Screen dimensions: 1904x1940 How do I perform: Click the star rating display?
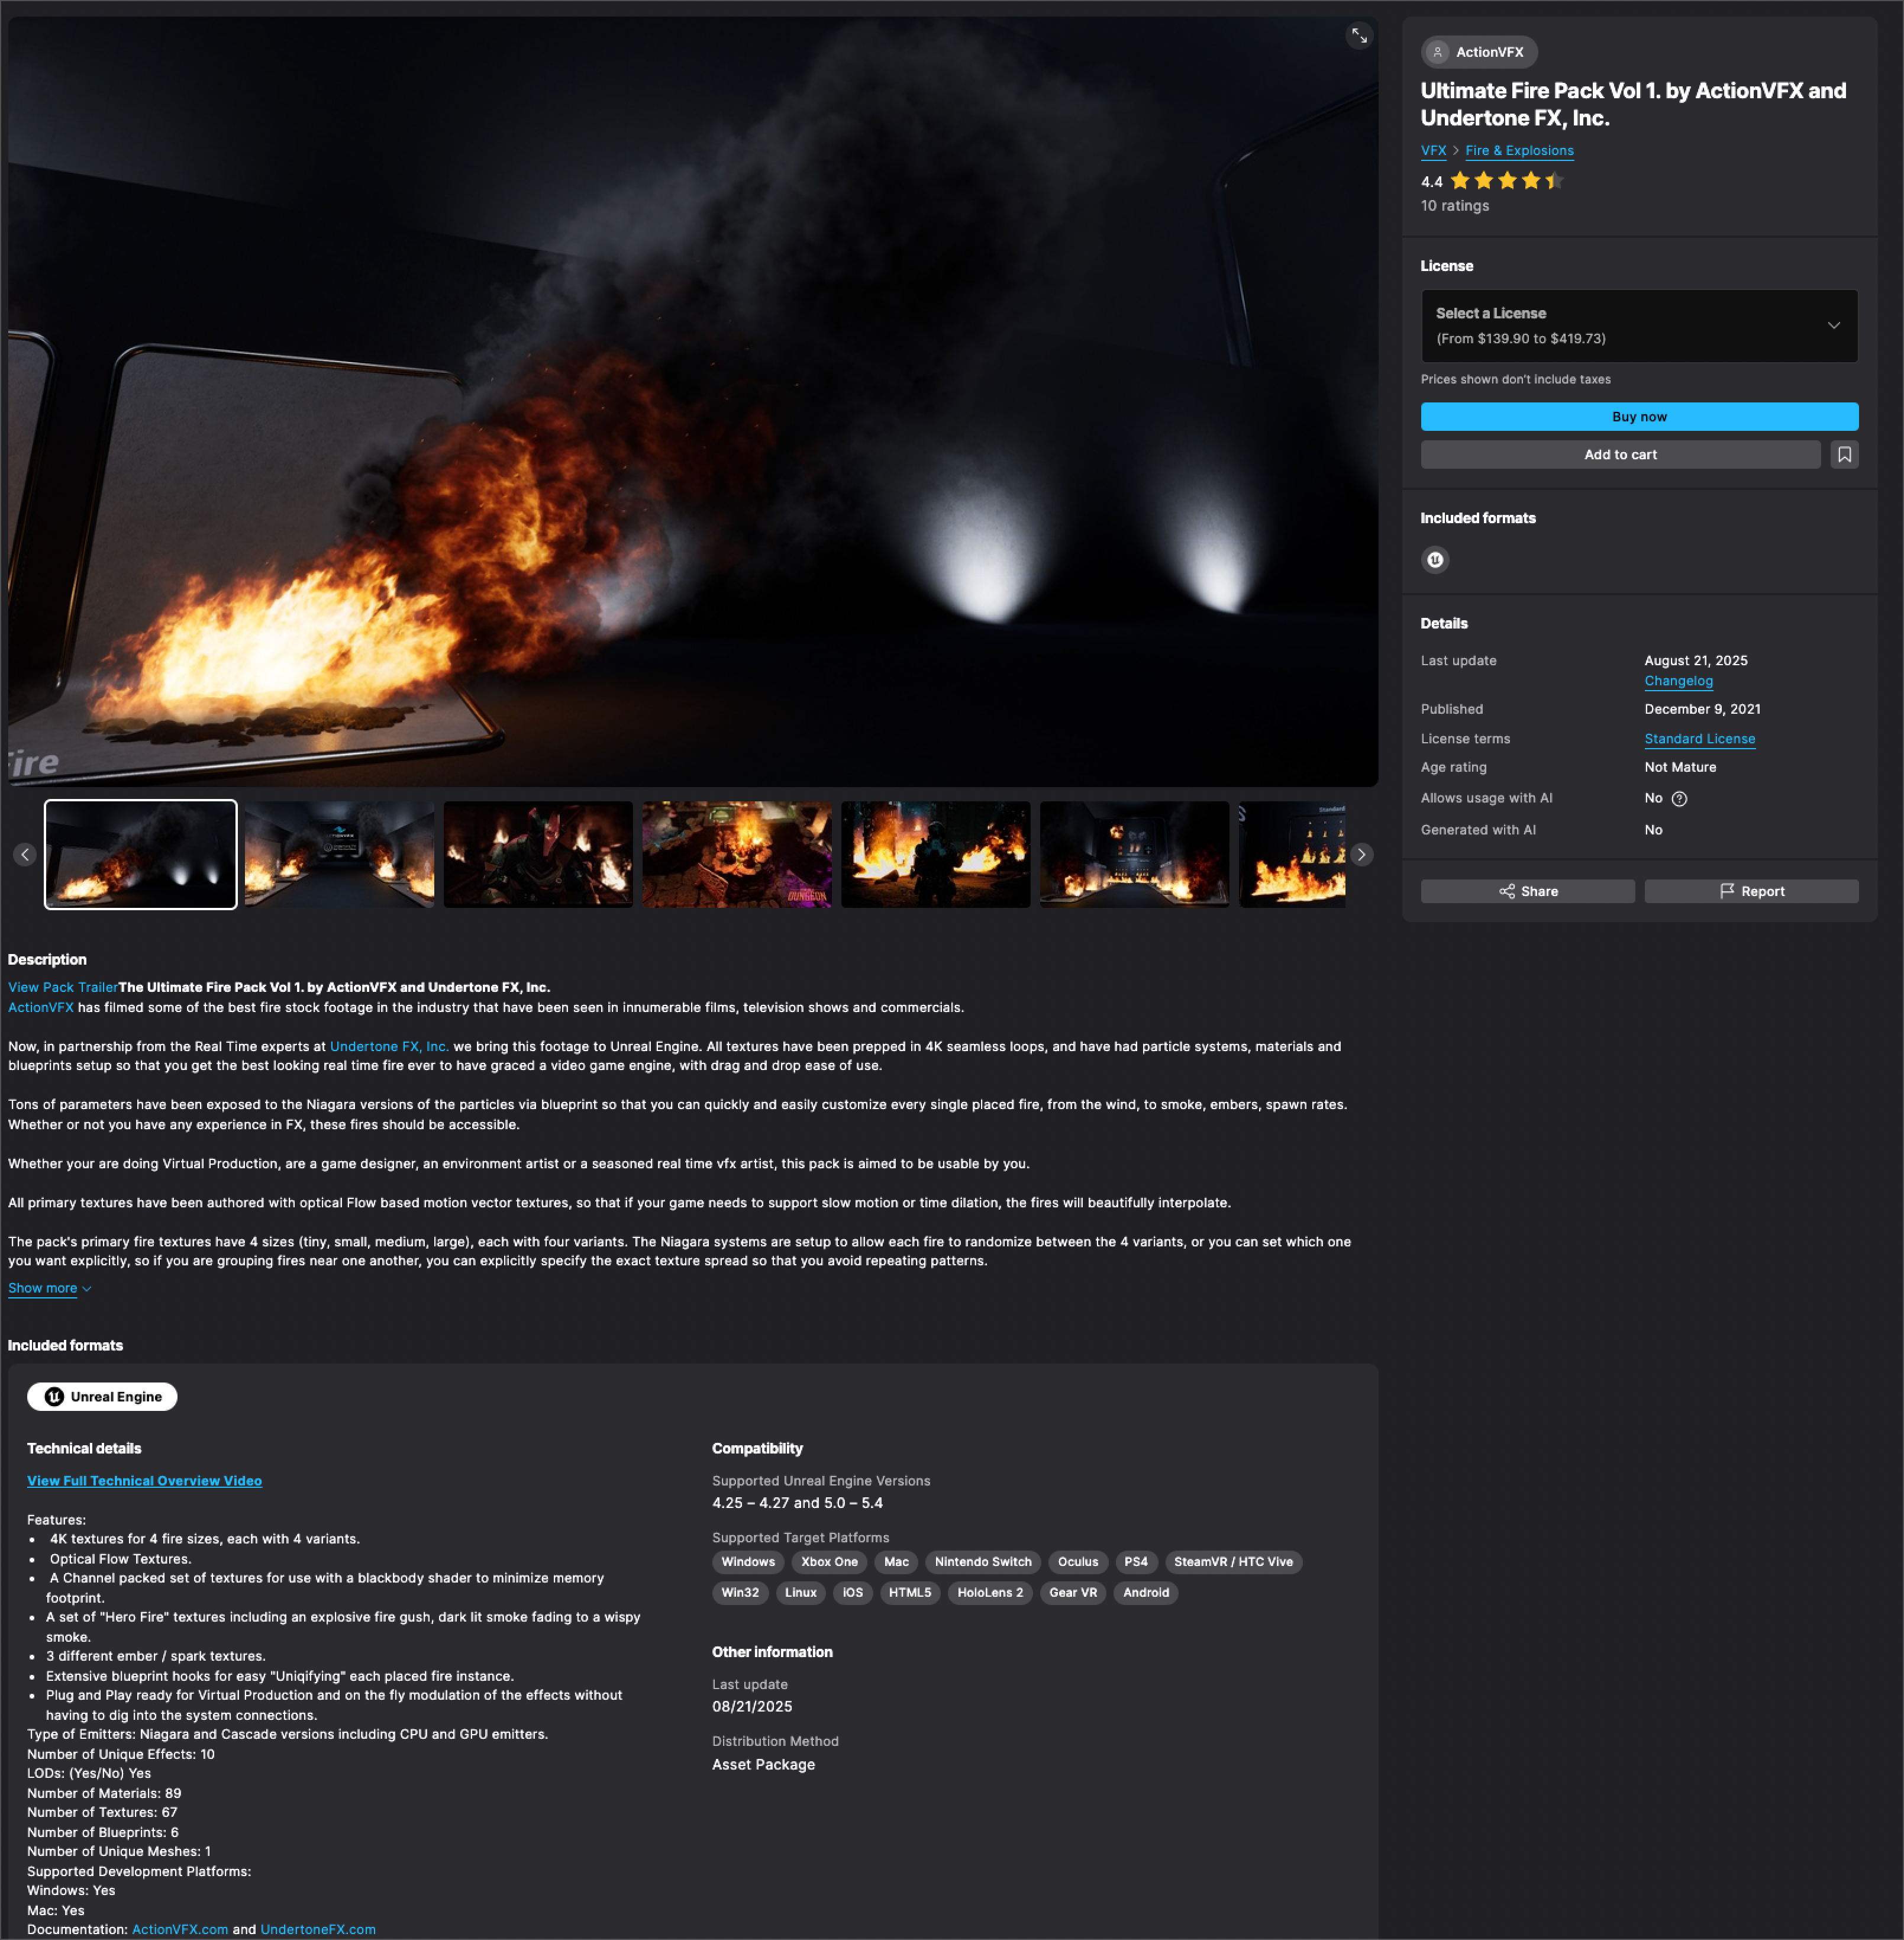point(1506,181)
